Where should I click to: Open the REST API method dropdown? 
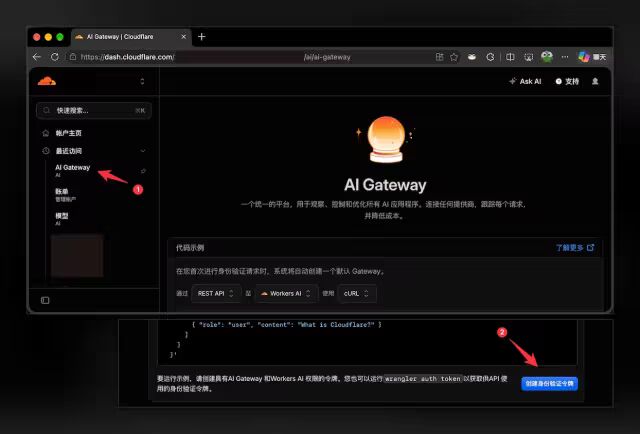(216, 294)
